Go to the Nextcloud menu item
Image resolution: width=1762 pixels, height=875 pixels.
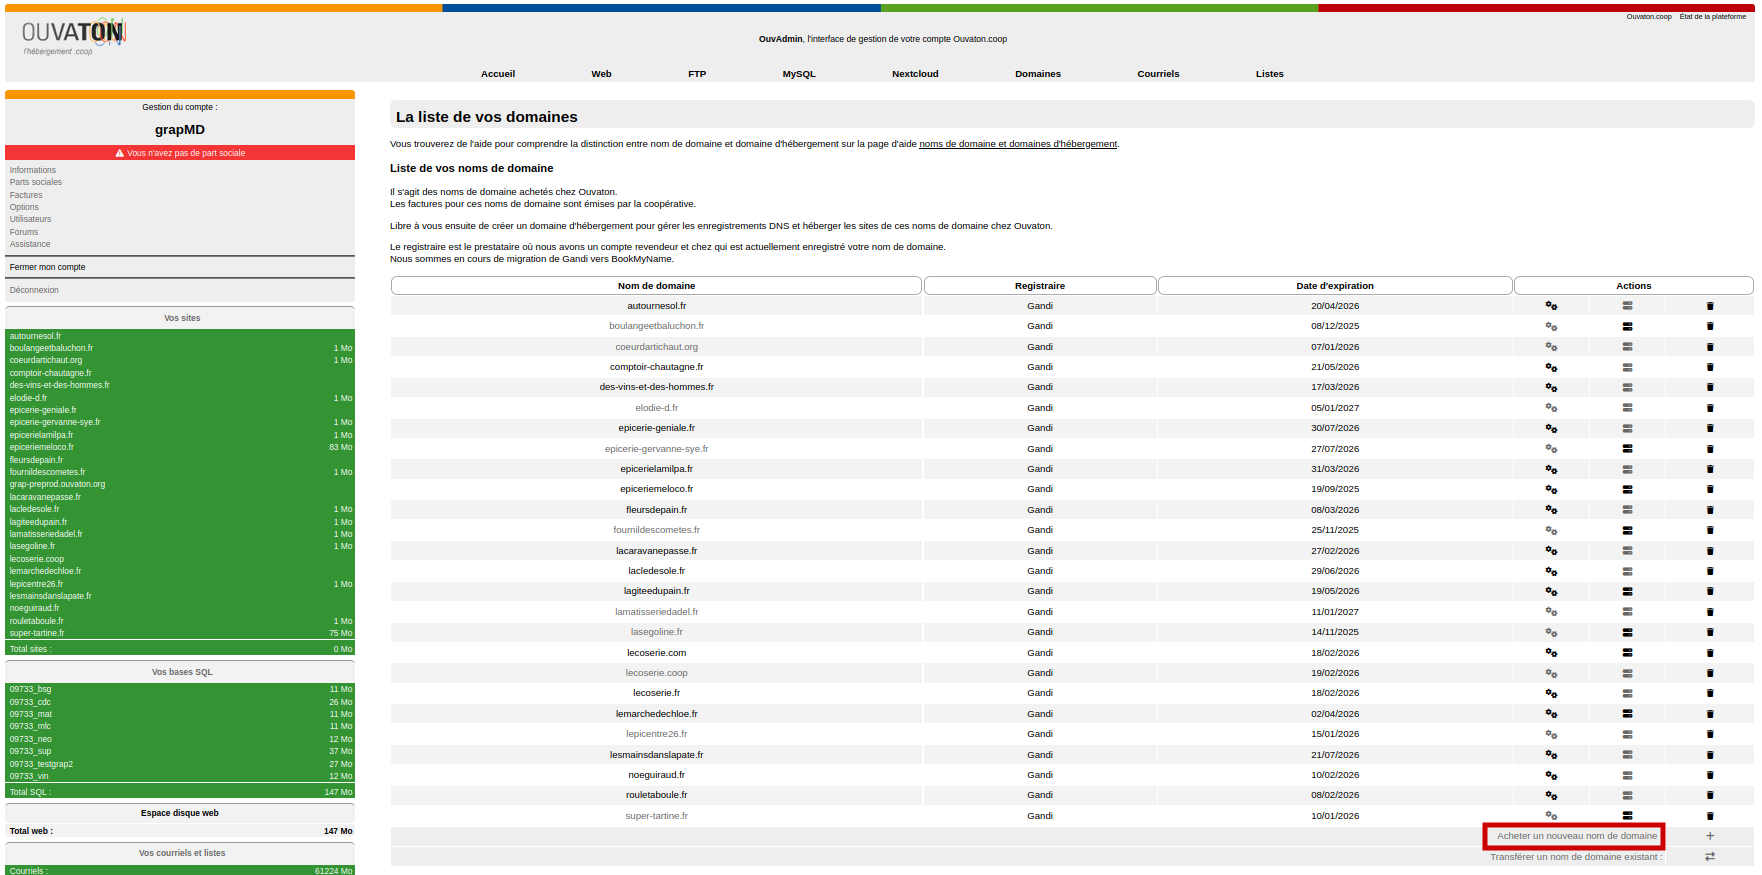click(915, 74)
